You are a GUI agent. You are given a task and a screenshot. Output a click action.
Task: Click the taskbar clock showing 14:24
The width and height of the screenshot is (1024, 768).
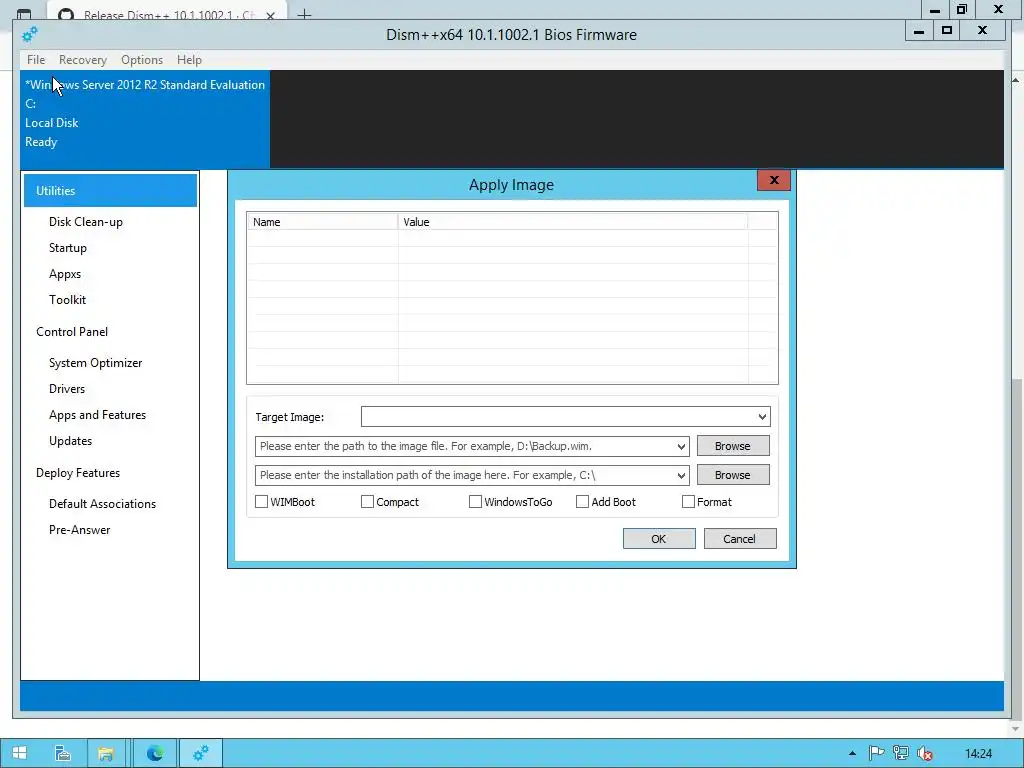(x=978, y=754)
